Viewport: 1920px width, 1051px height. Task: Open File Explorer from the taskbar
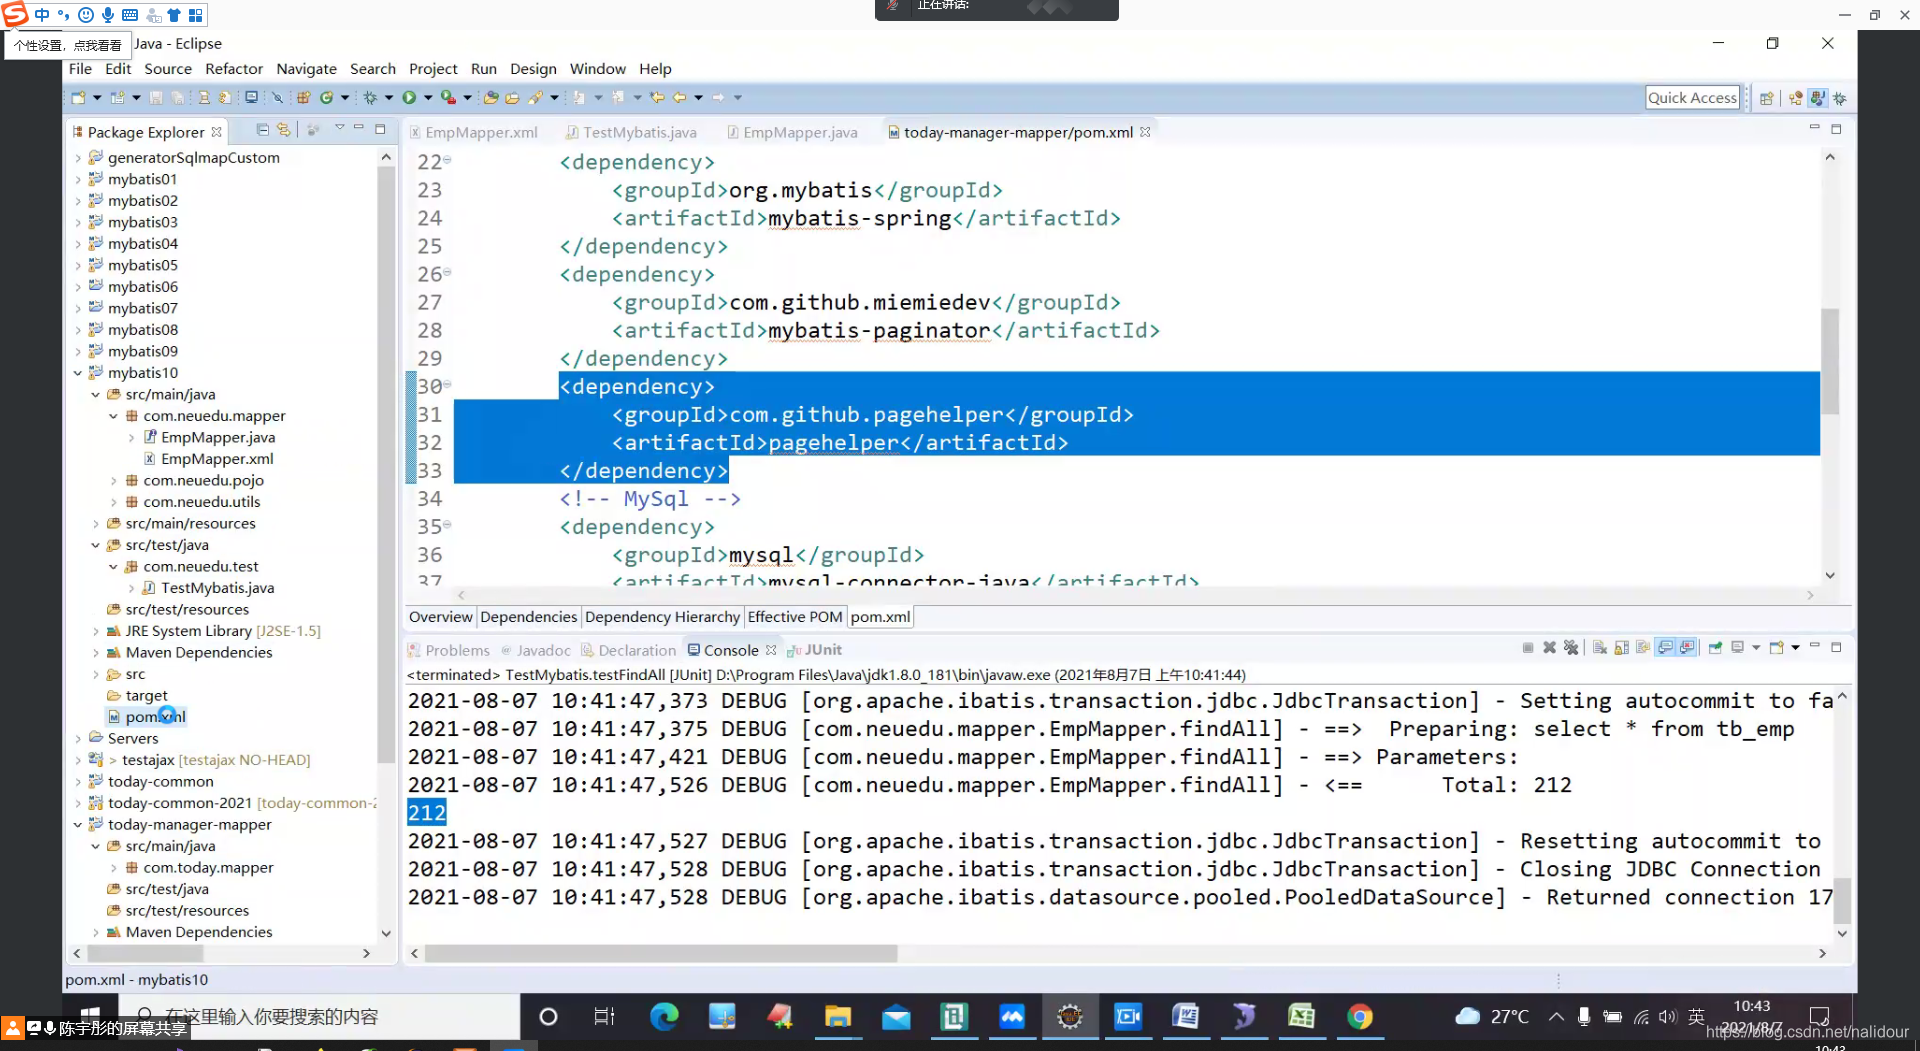pyautogui.click(x=837, y=1017)
